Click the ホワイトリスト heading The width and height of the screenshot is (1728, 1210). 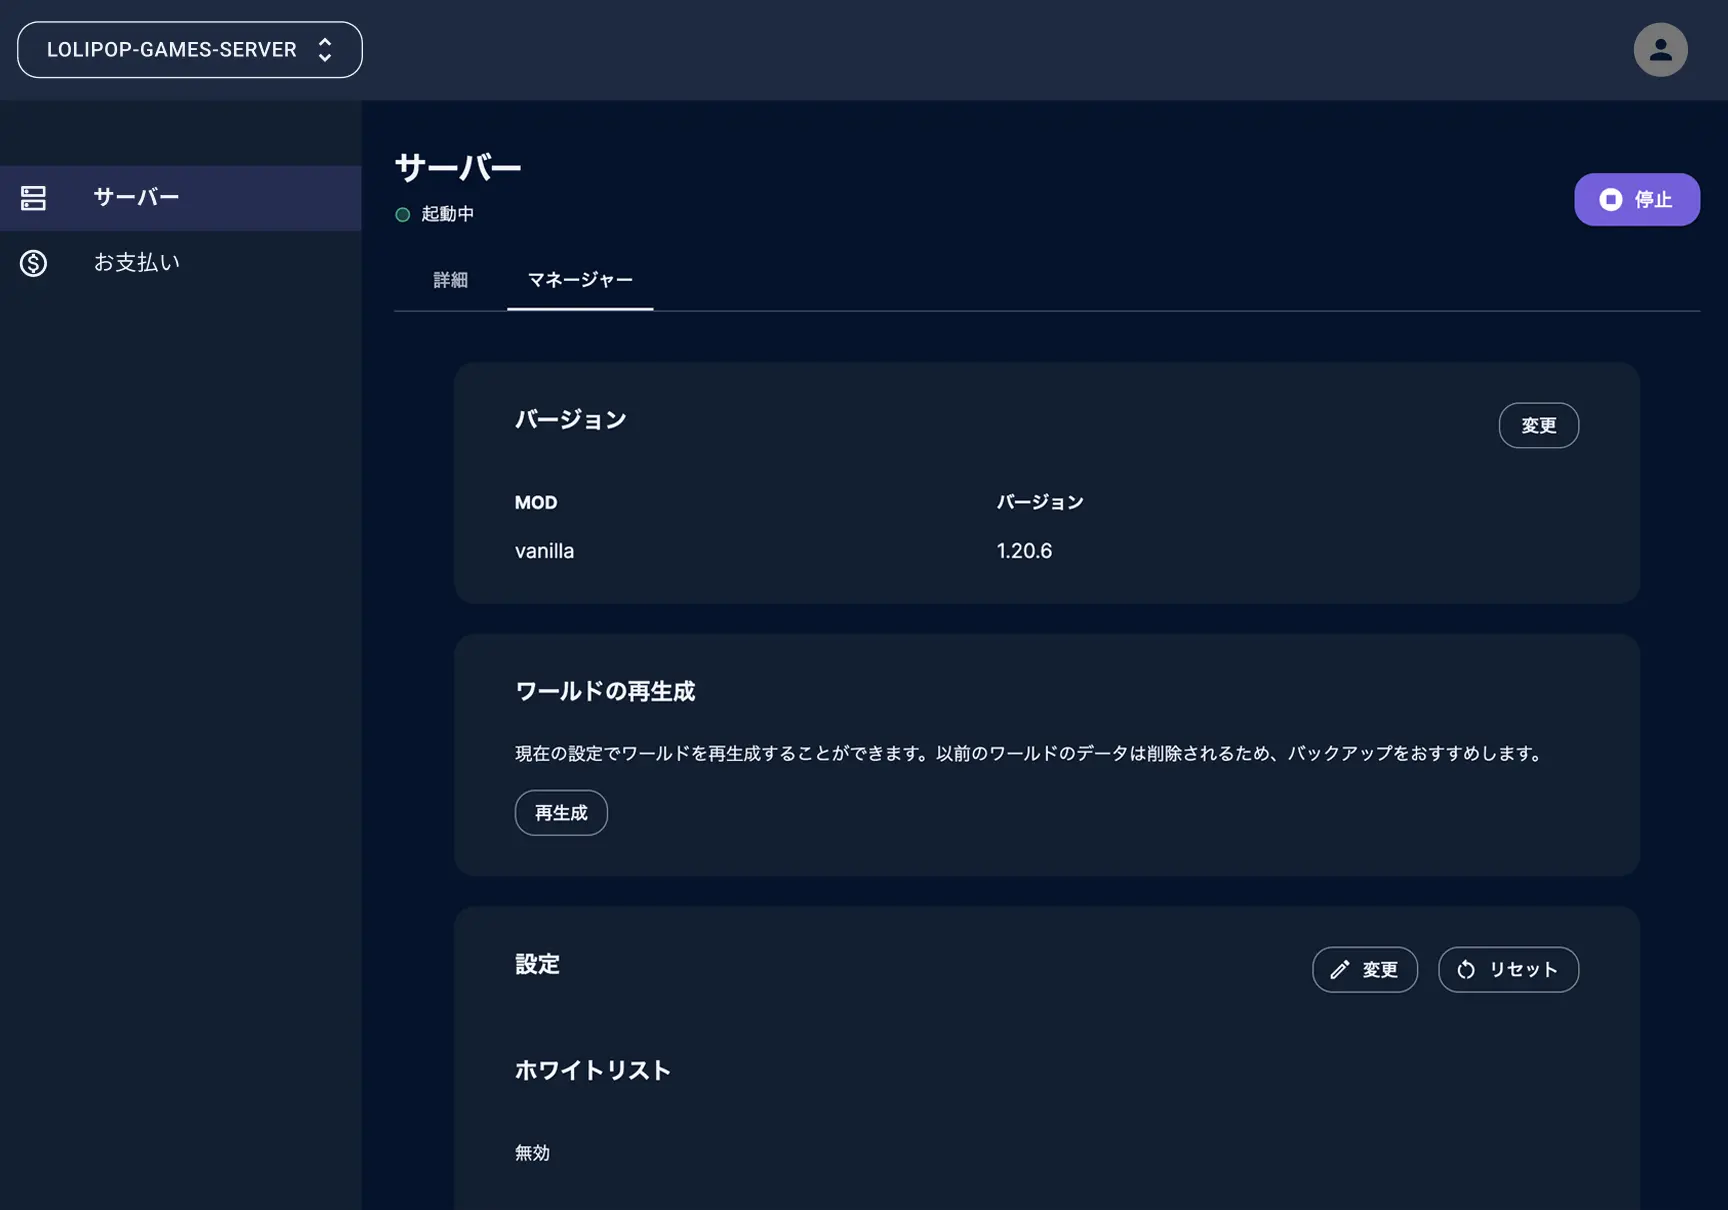click(x=592, y=1070)
